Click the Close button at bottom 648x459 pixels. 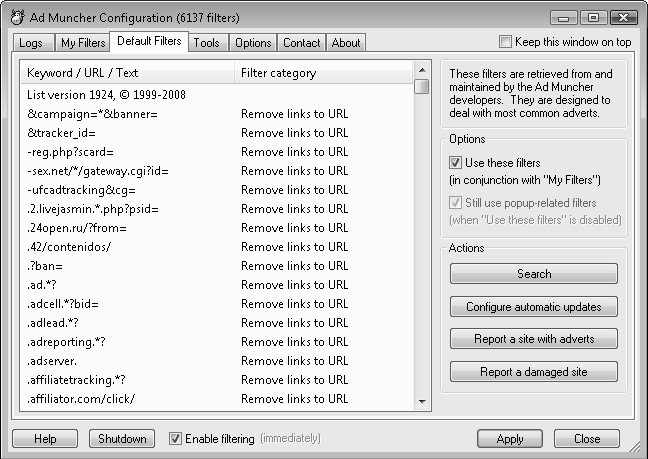coord(587,438)
